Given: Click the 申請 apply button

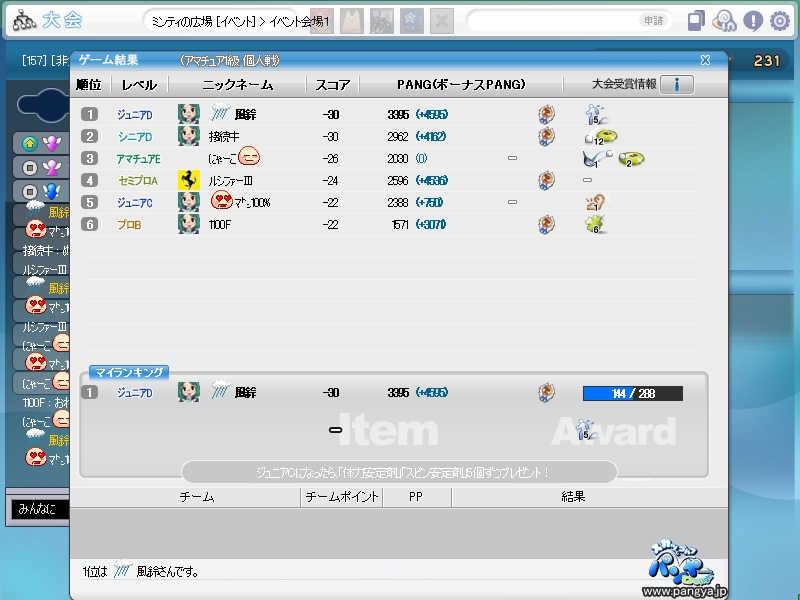Looking at the screenshot, I should tap(652, 20).
